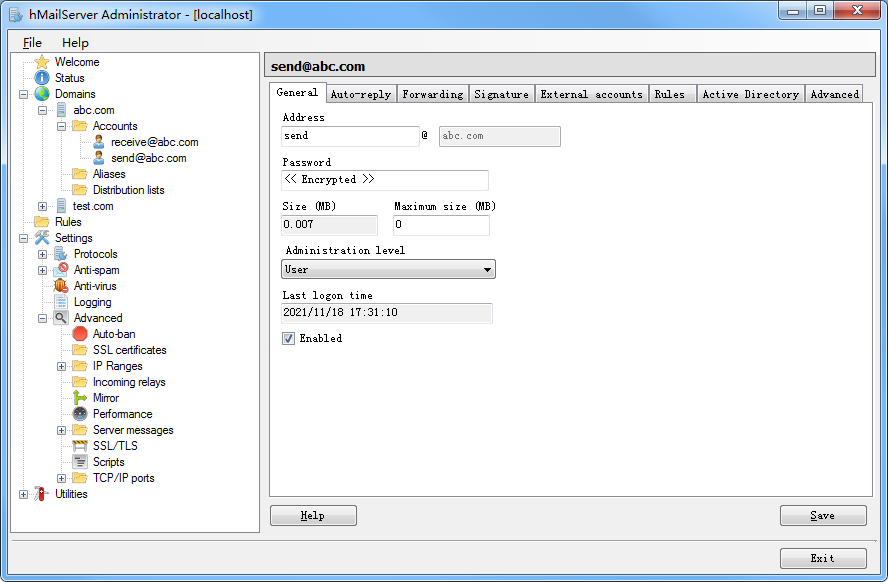Collapse the Settings tree node
888x582 pixels.
pyautogui.click(x=23, y=238)
